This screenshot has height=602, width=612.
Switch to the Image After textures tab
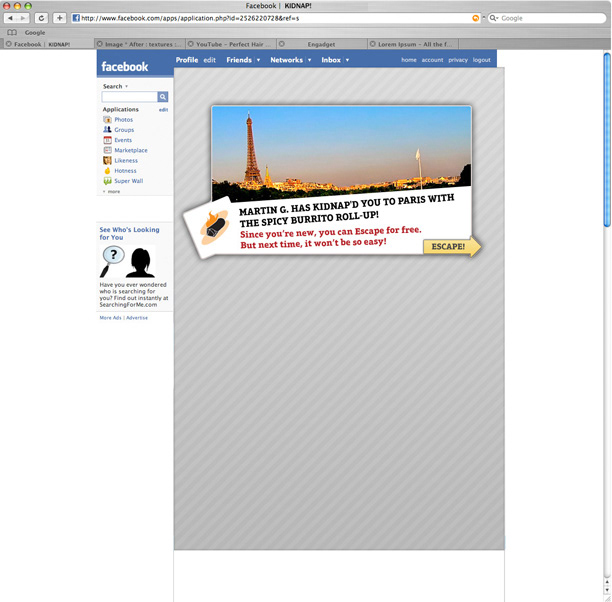pos(140,44)
